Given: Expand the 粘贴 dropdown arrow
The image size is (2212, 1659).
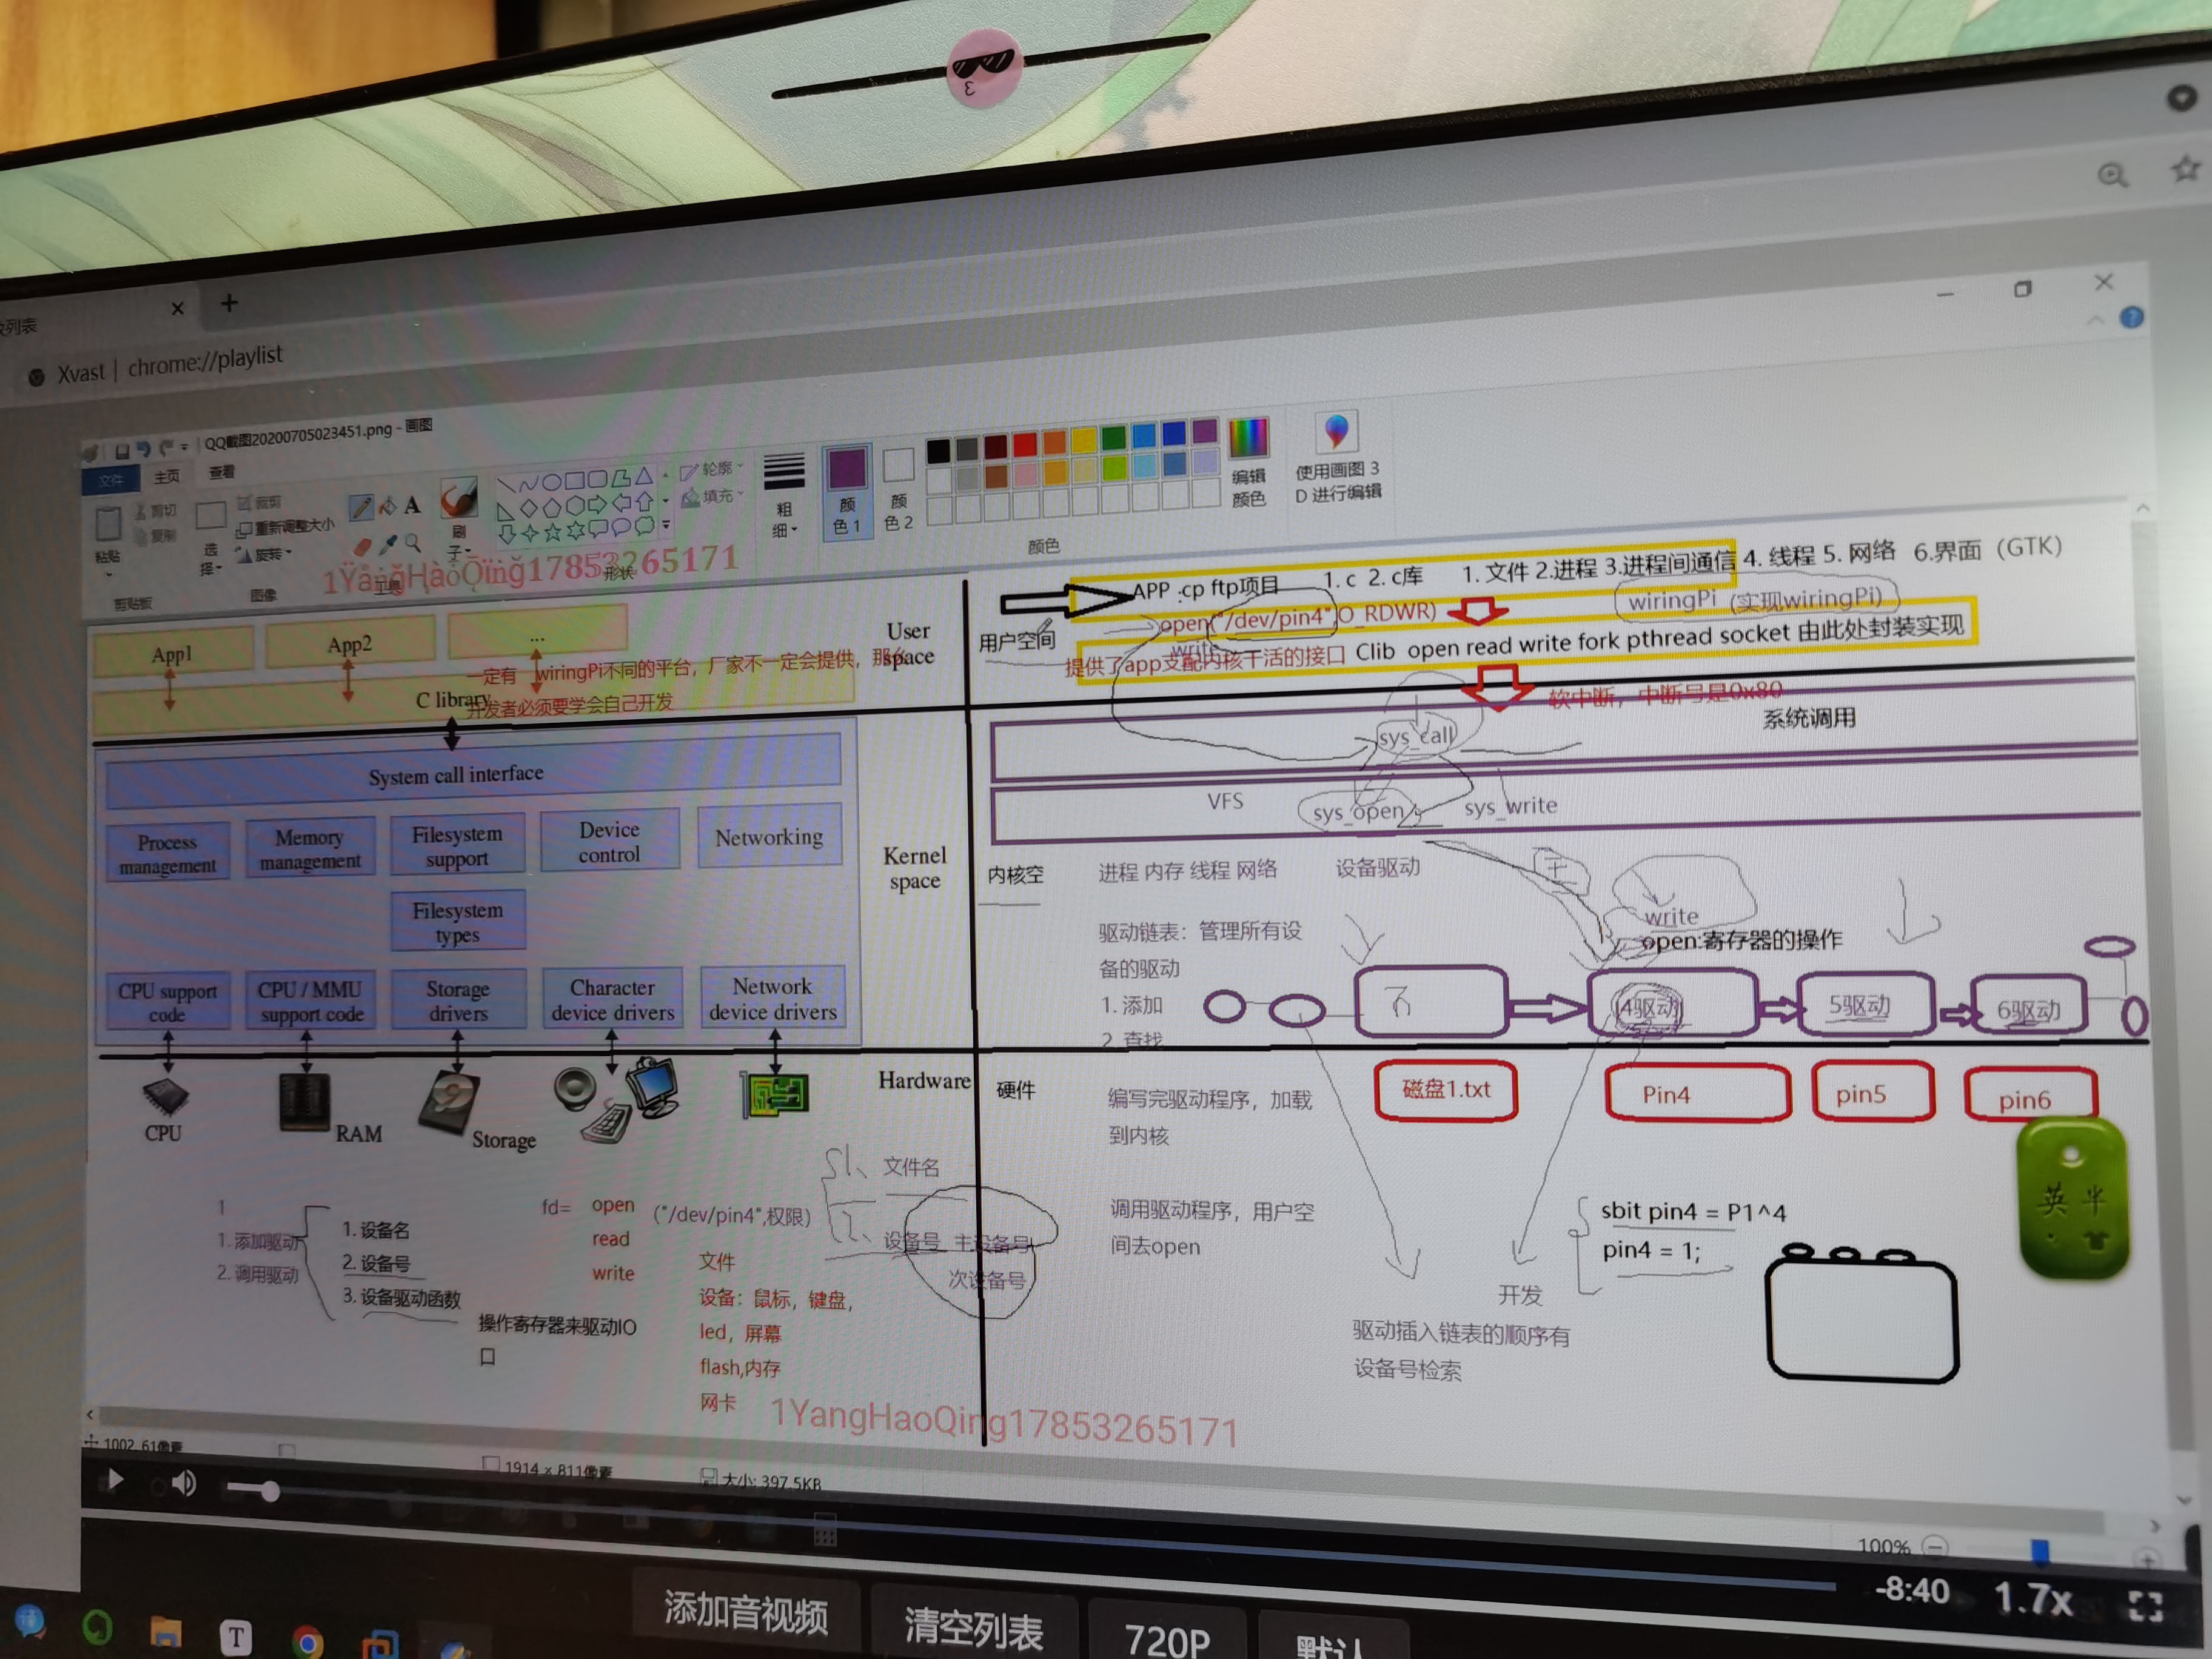Looking at the screenshot, I should tap(110, 575).
